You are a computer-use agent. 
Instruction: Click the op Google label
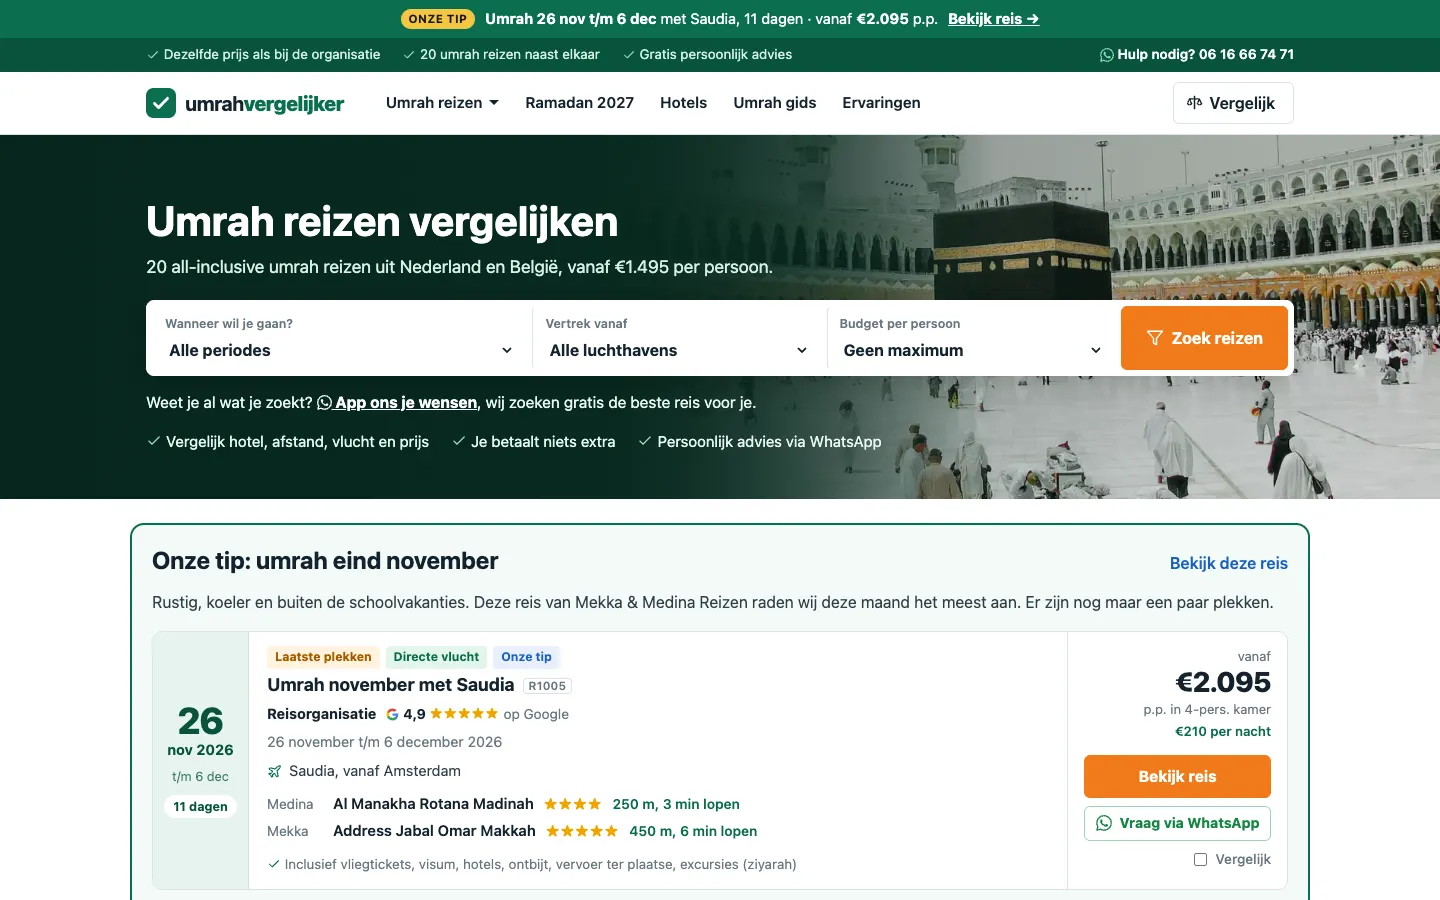pyautogui.click(x=536, y=714)
